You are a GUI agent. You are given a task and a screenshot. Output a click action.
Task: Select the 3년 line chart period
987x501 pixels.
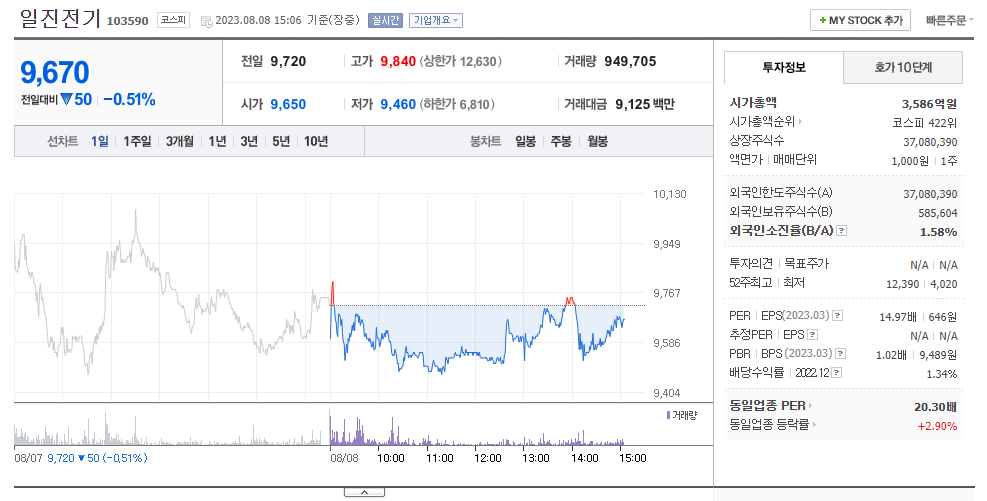(x=249, y=141)
